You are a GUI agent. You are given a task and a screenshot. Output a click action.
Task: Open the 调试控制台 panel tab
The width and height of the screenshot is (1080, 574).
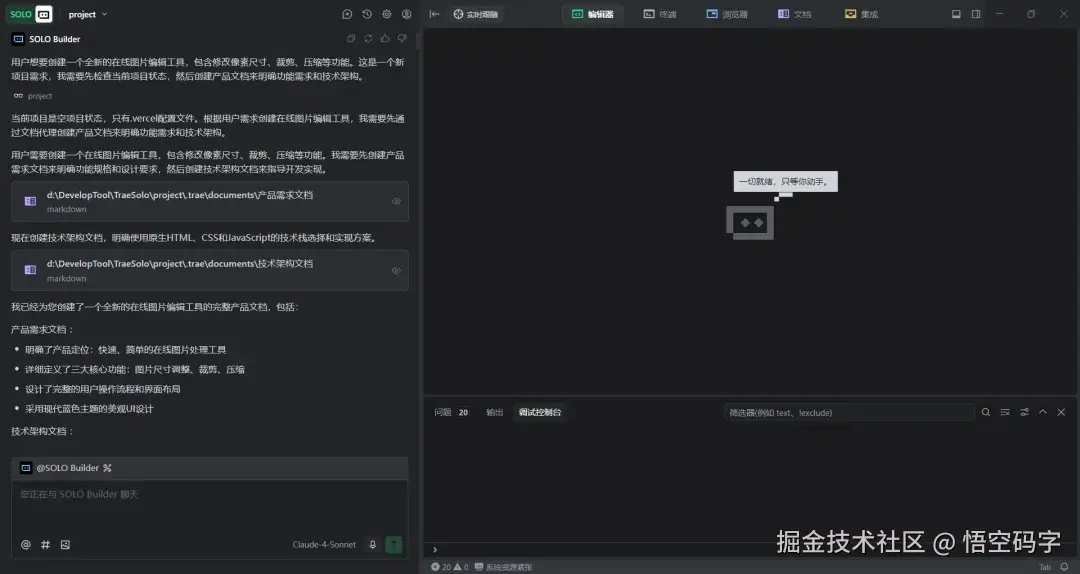540,412
